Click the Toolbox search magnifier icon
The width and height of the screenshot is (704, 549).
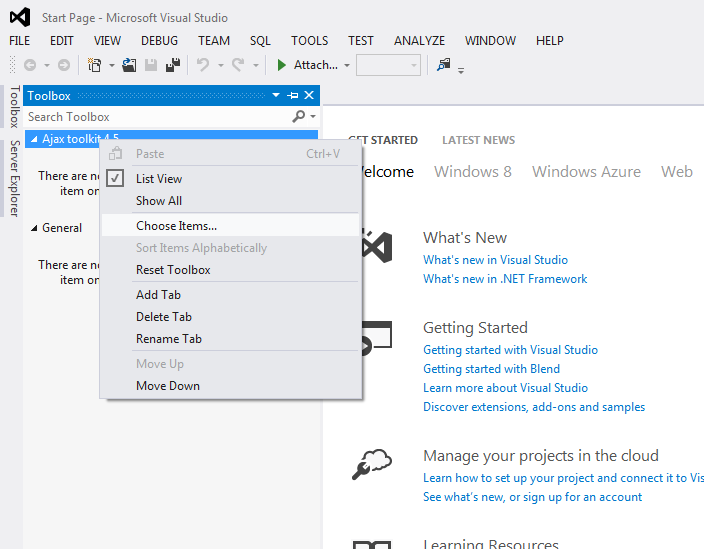click(x=299, y=116)
